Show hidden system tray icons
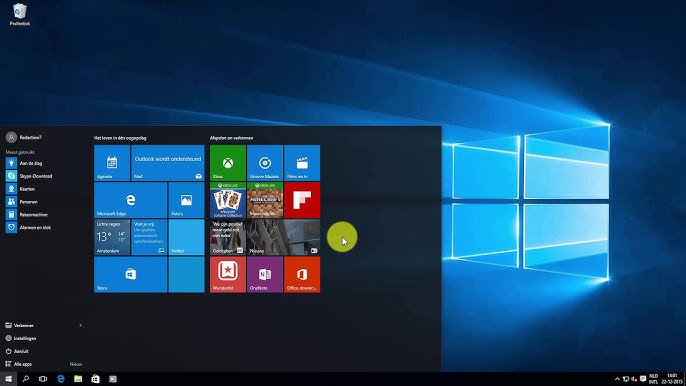 [617, 379]
